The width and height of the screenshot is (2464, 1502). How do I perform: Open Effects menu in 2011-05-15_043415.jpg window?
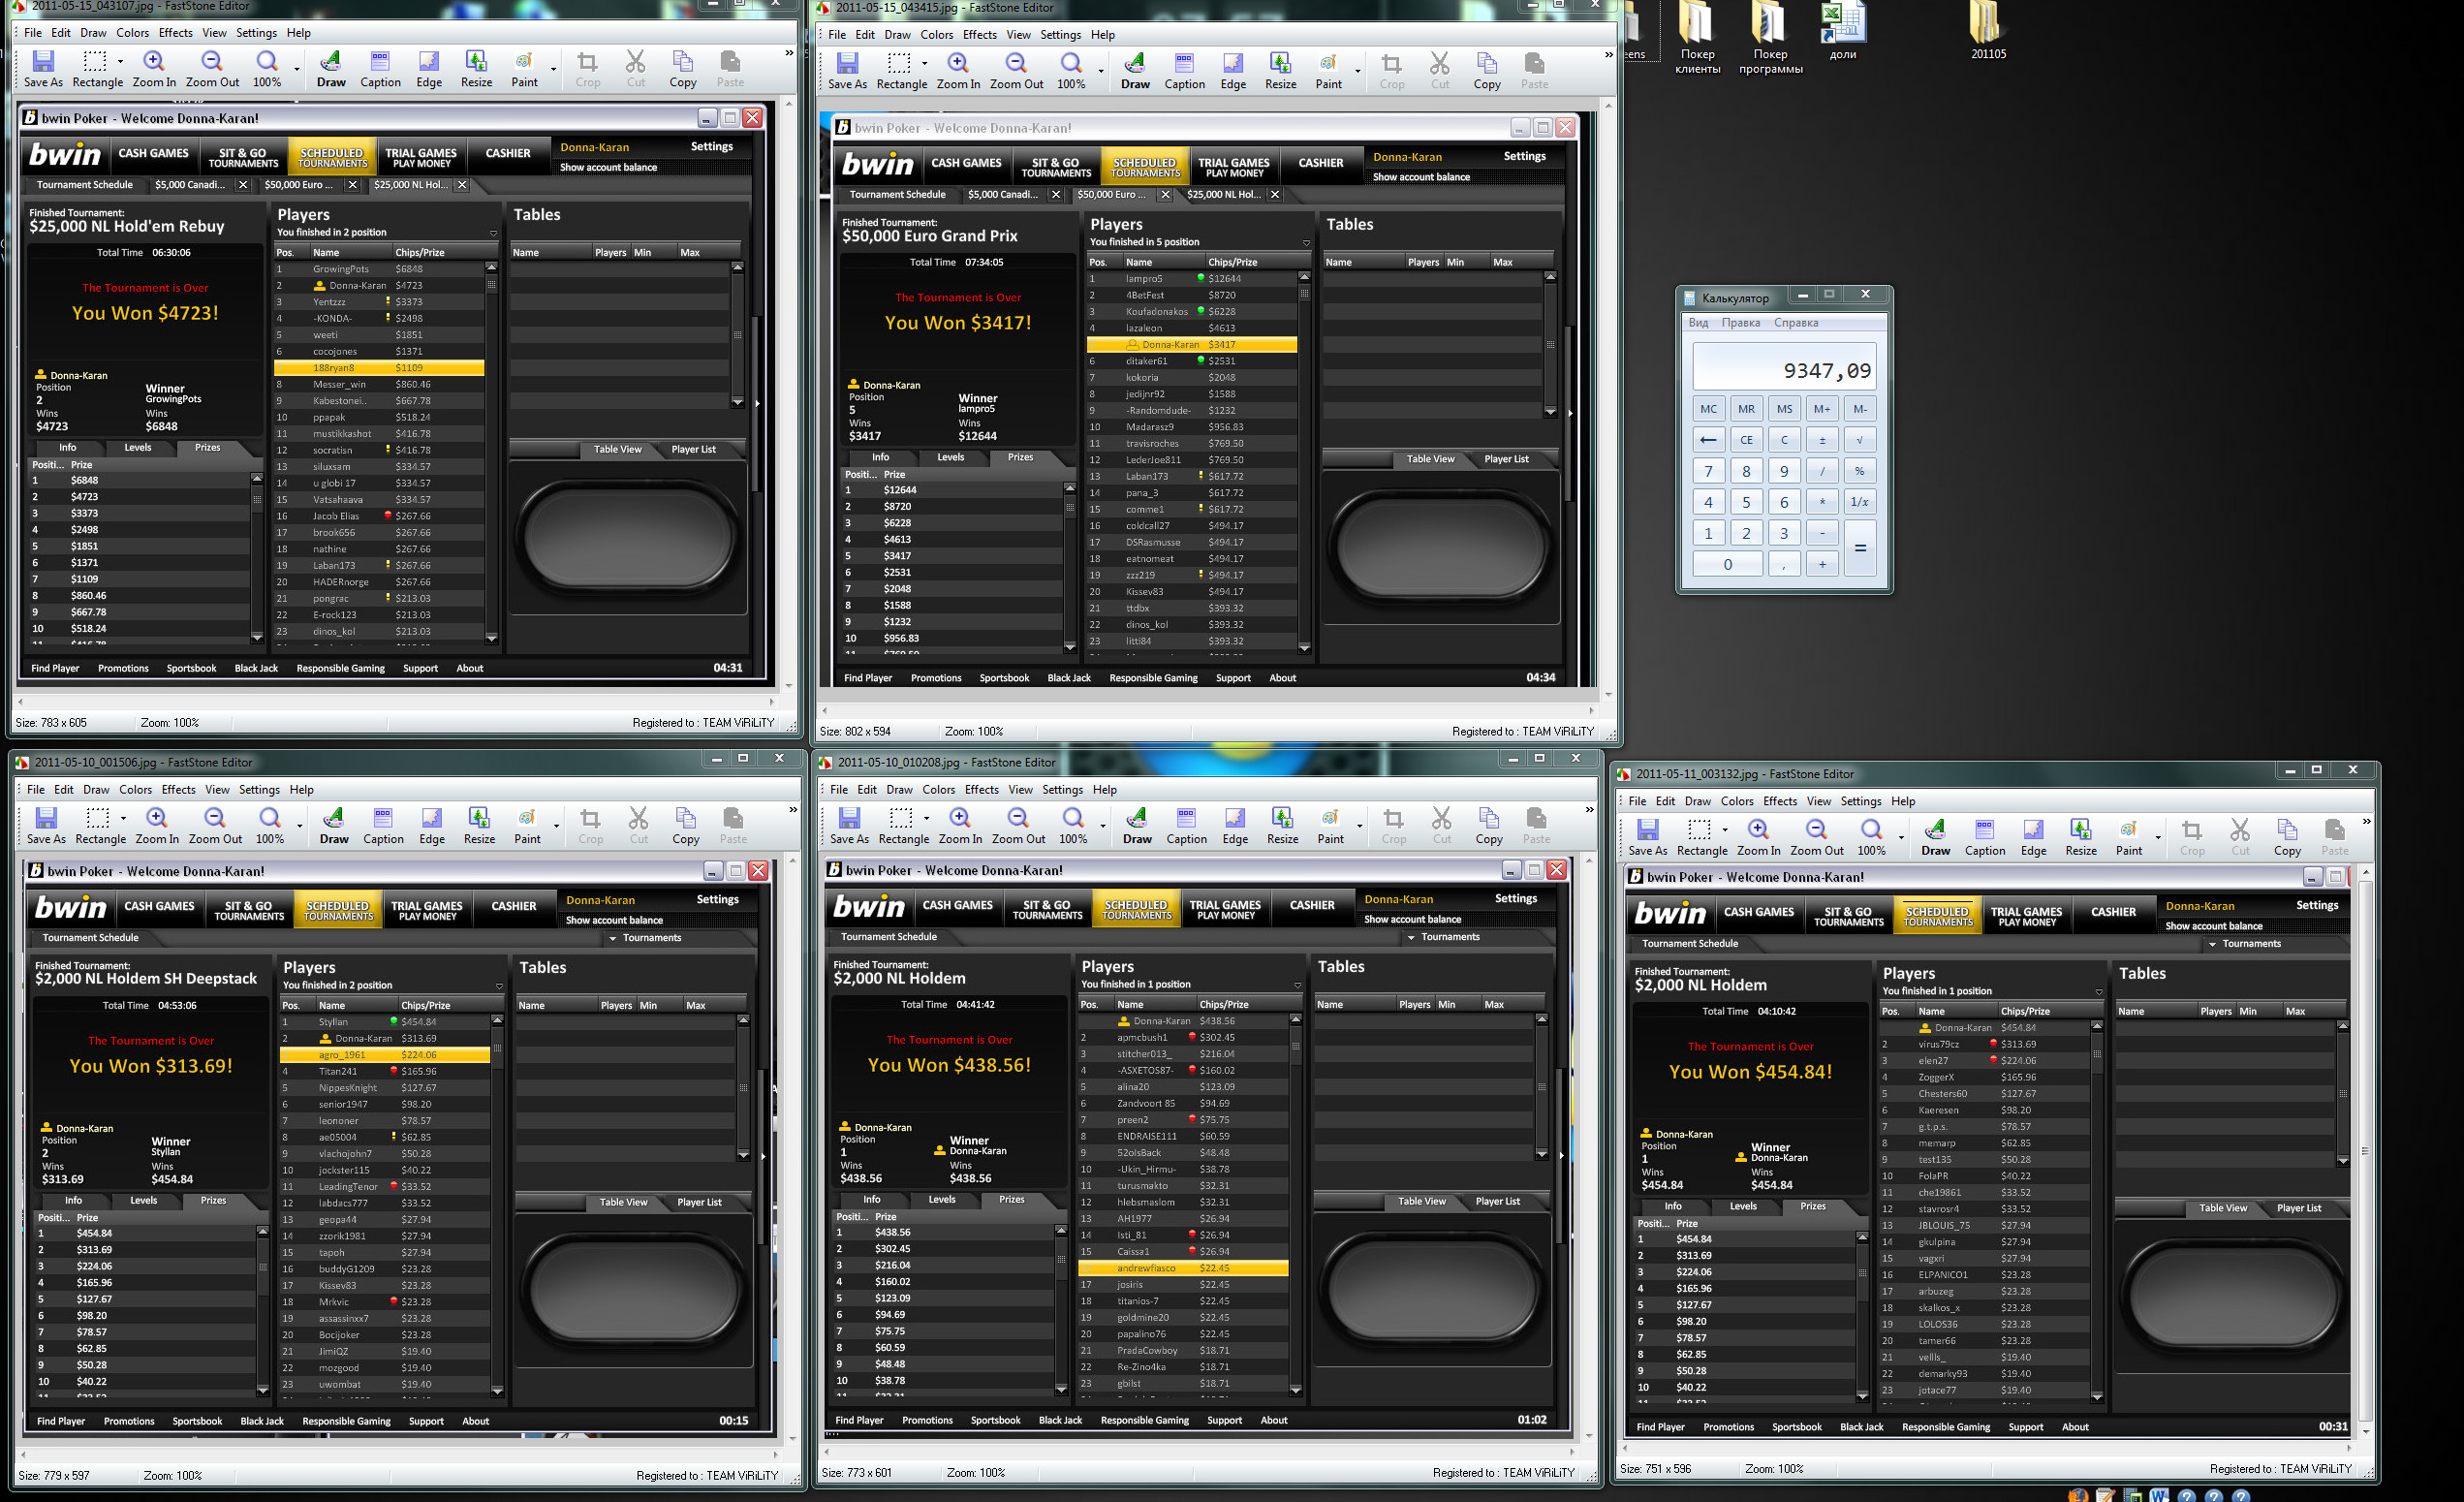tap(980, 35)
